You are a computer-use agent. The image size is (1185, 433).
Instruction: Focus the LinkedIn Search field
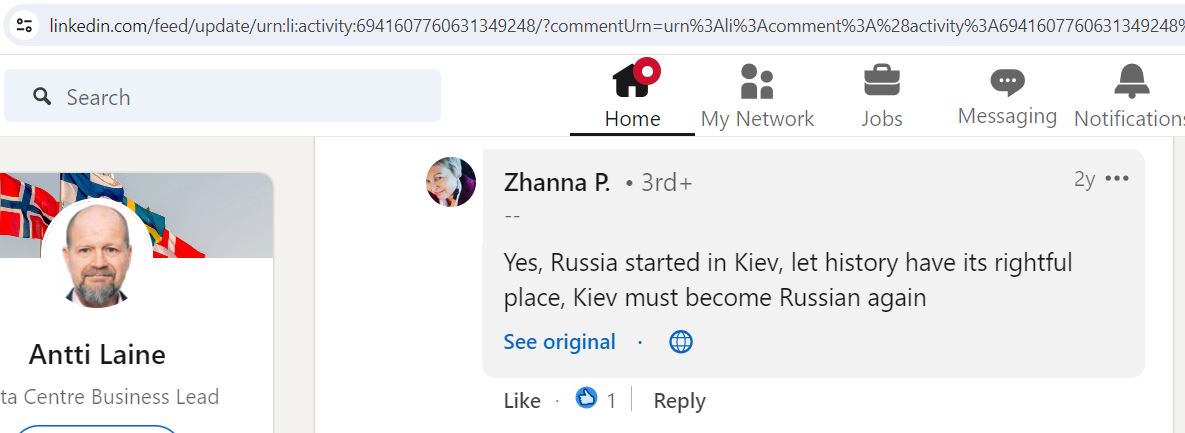[x=222, y=96]
